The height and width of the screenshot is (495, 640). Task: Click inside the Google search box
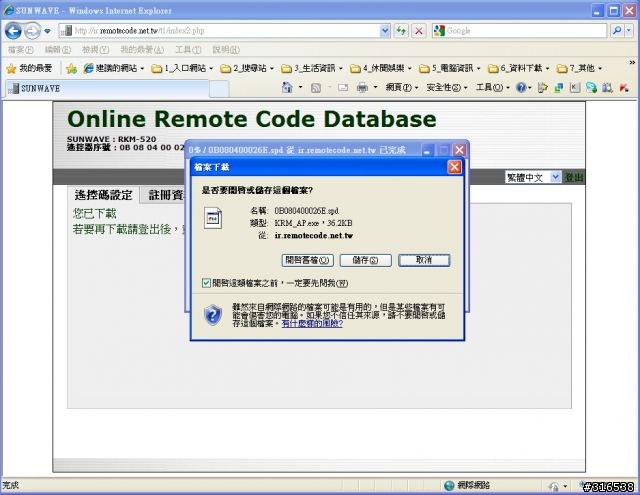coord(525,31)
